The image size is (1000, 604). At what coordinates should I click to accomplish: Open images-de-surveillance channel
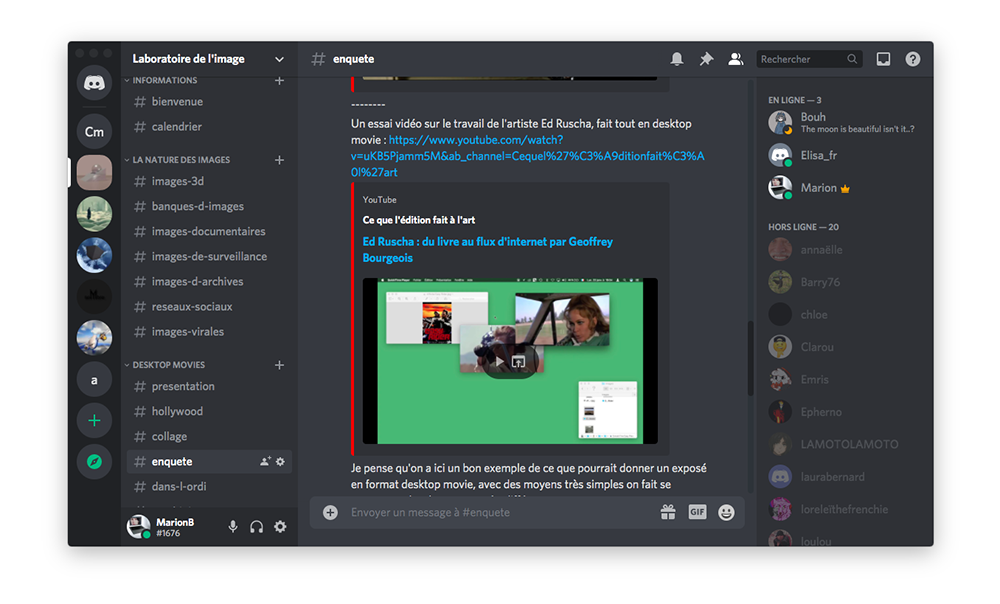point(209,256)
